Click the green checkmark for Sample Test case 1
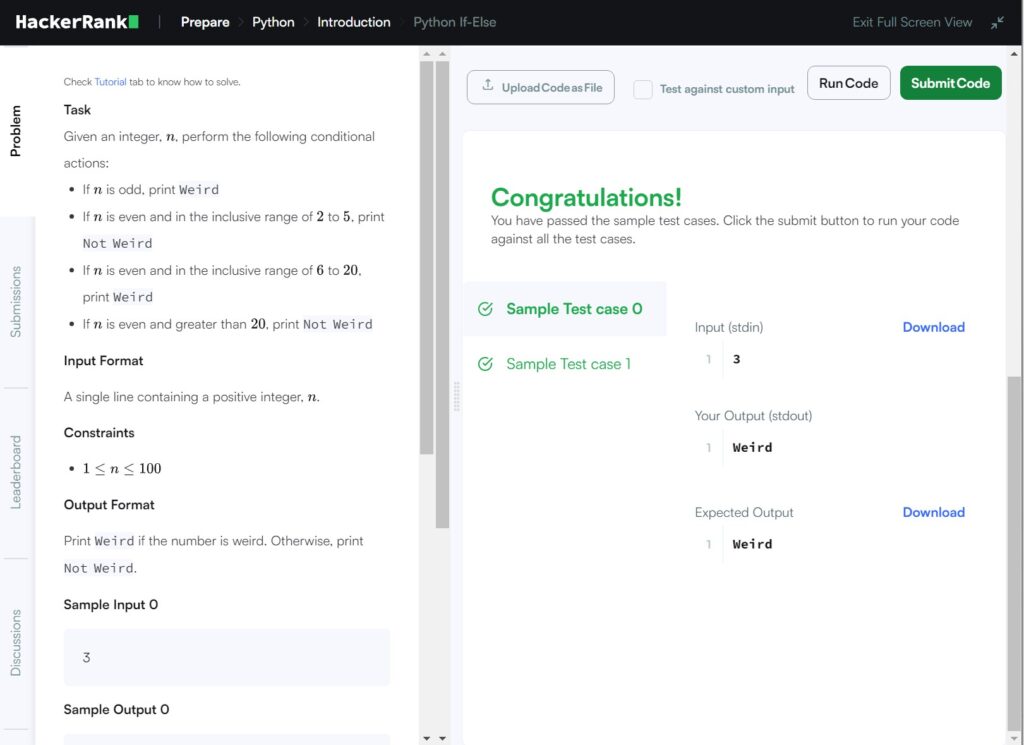Screen dimensions: 1024x745 click(486, 364)
